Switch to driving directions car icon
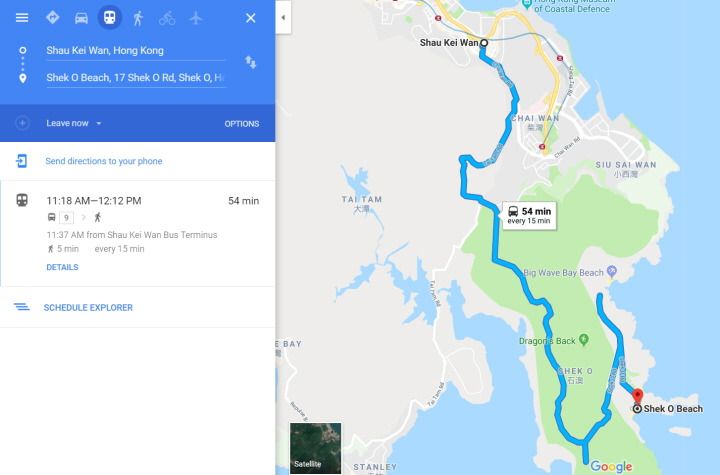This screenshot has width=720, height=475. [x=81, y=18]
